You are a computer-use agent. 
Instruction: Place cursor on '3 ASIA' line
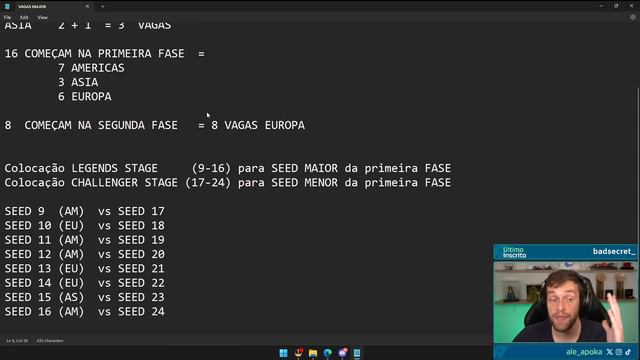point(78,82)
